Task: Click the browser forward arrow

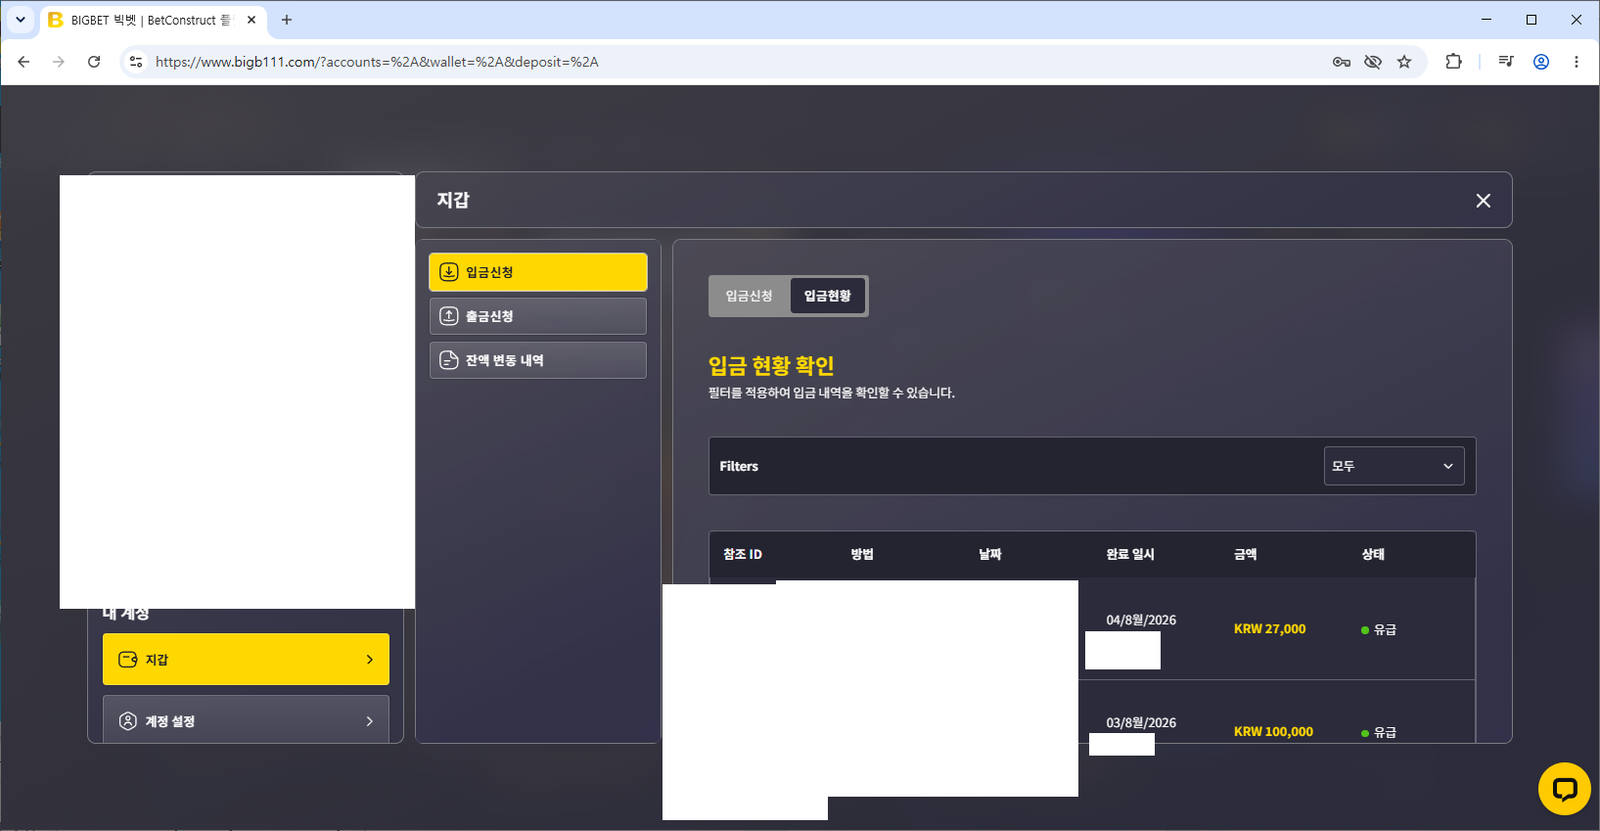Action: pyautogui.click(x=59, y=62)
